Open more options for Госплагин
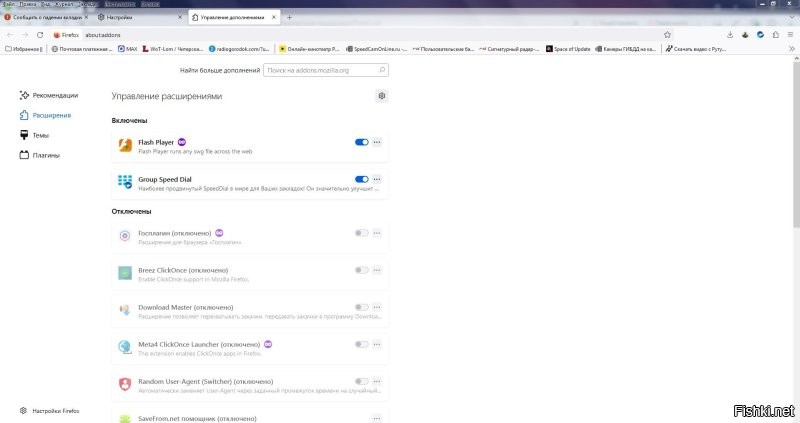The height and width of the screenshot is (423, 800). [377, 233]
